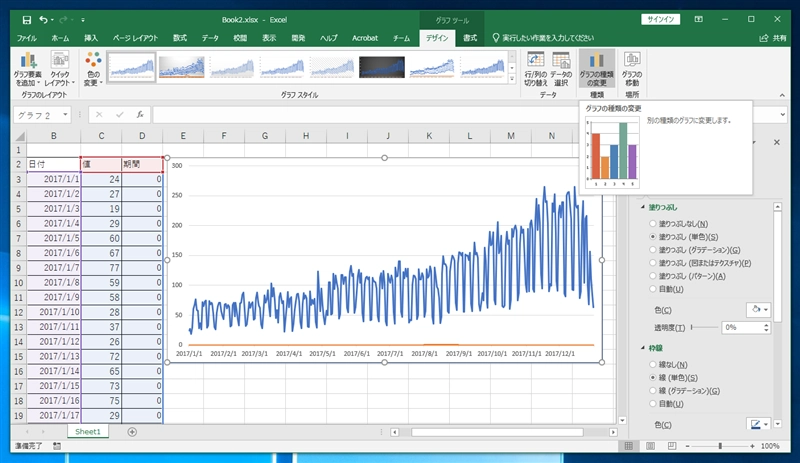Select cell B2 labeled 日付
This screenshot has height=463, width=800.
tap(54, 164)
